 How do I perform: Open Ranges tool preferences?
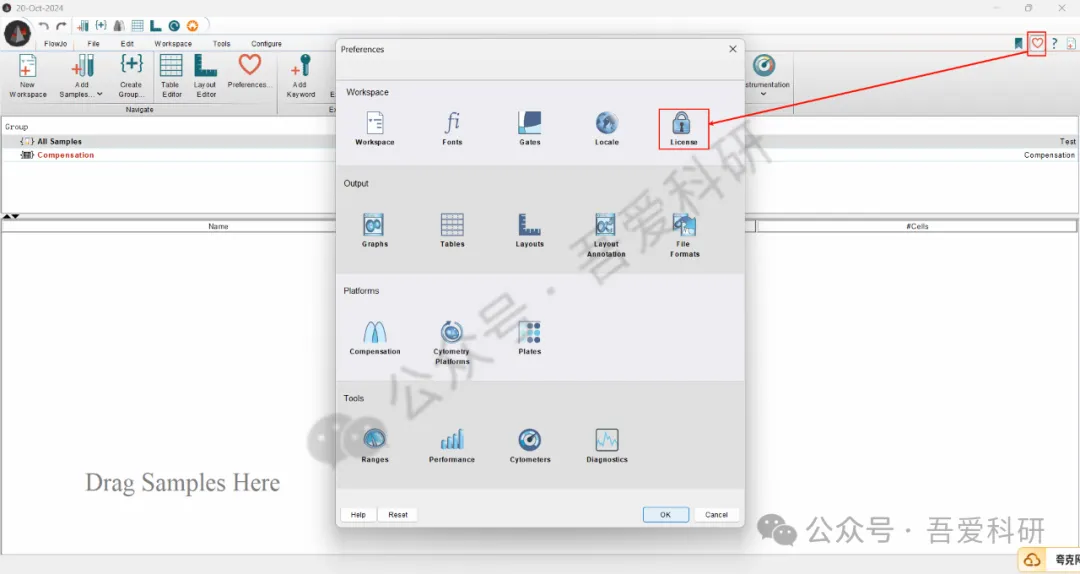(x=375, y=445)
